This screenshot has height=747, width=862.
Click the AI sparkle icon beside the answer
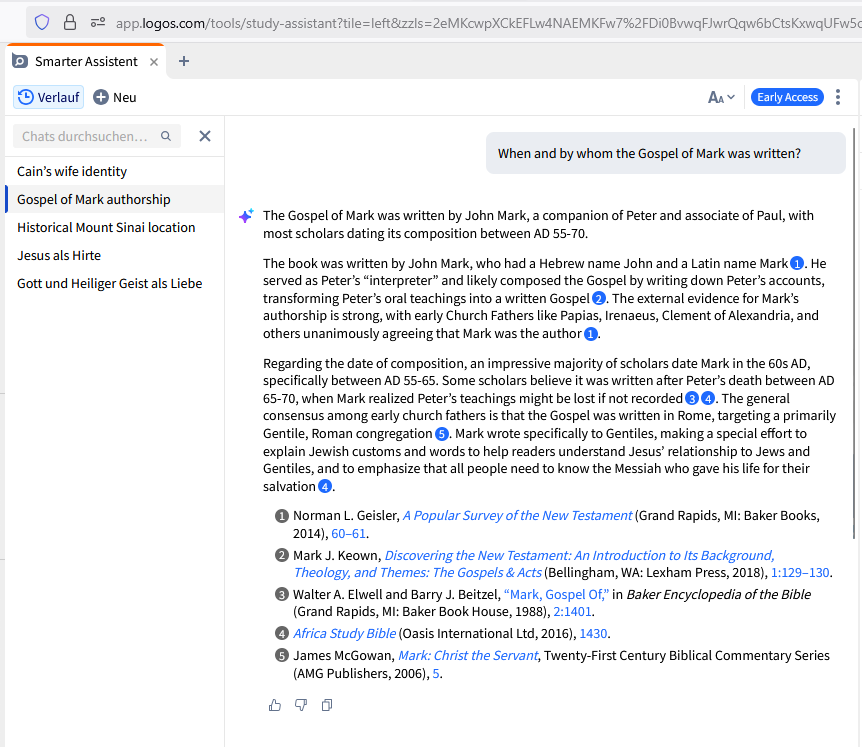(x=246, y=215)
